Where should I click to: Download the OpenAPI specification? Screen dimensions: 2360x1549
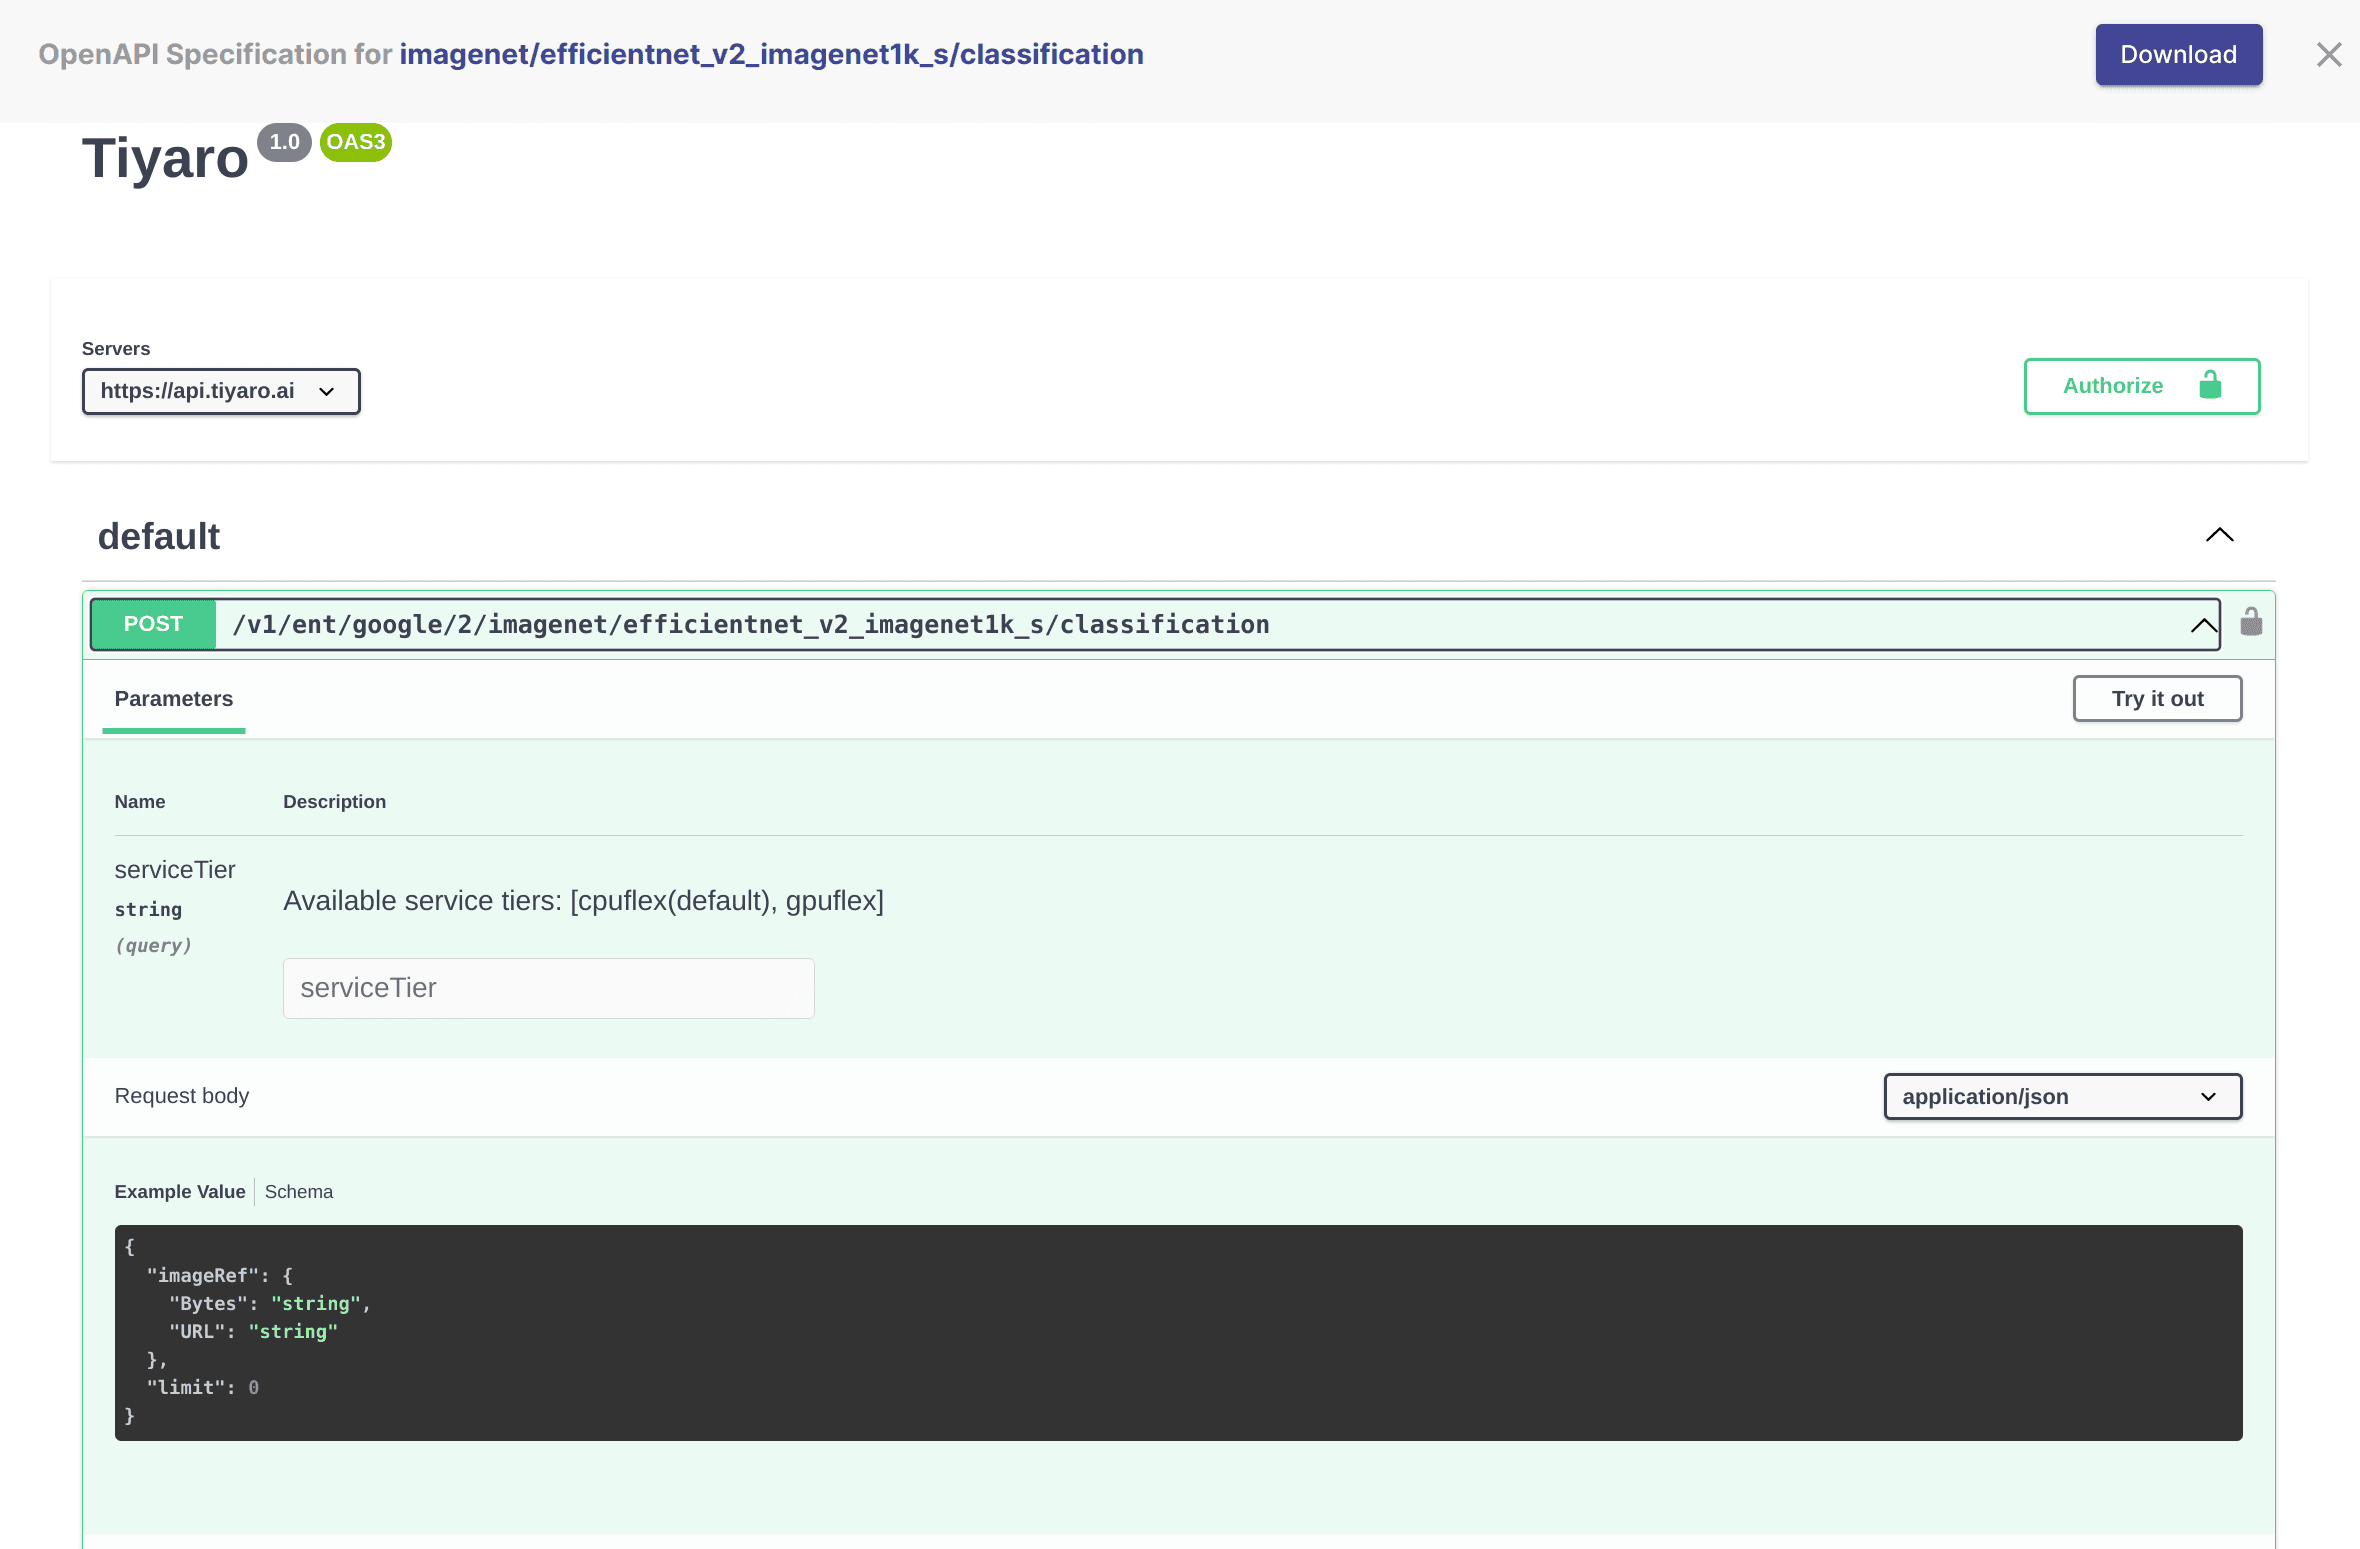[2179, 55]
